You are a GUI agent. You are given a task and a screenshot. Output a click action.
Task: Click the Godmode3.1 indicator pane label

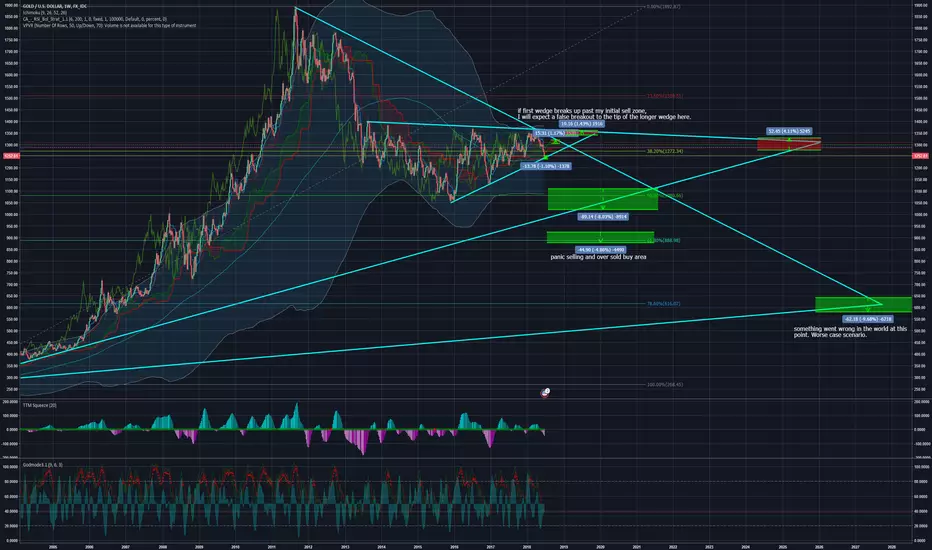43,465
